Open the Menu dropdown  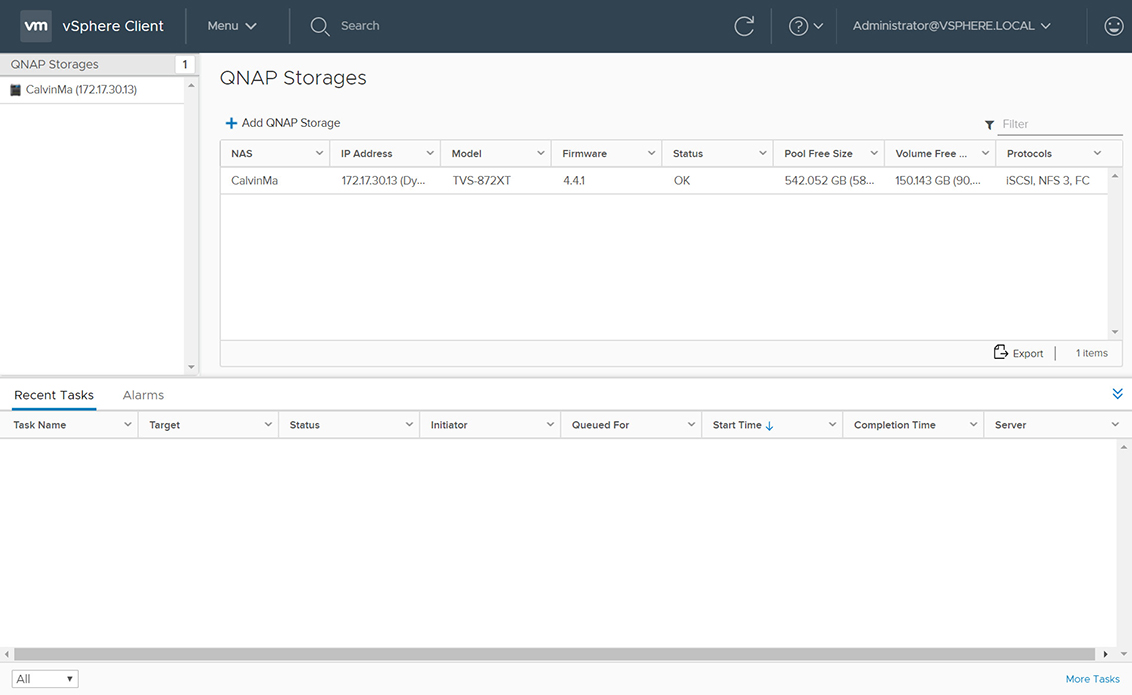pos(232,26)
